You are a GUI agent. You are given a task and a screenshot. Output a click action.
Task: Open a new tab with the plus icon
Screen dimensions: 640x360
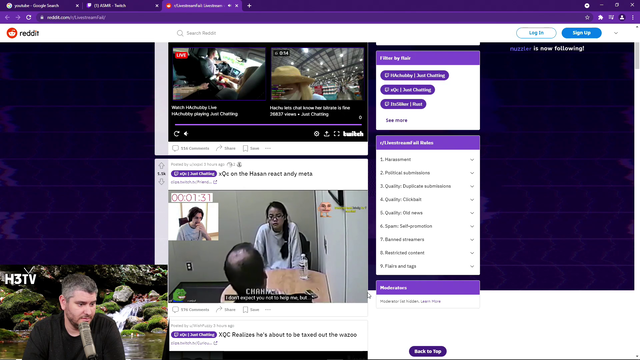pos(249,6)
